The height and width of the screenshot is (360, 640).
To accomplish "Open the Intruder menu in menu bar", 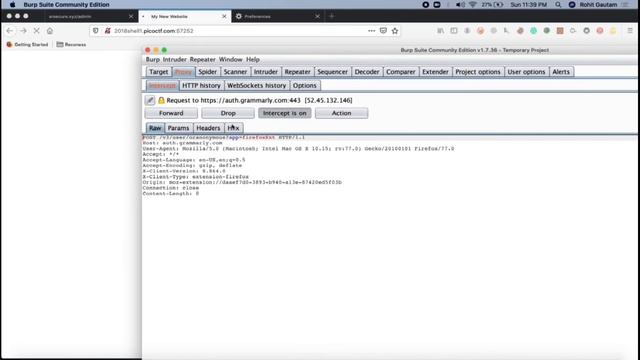I will (x=174, y=60).
